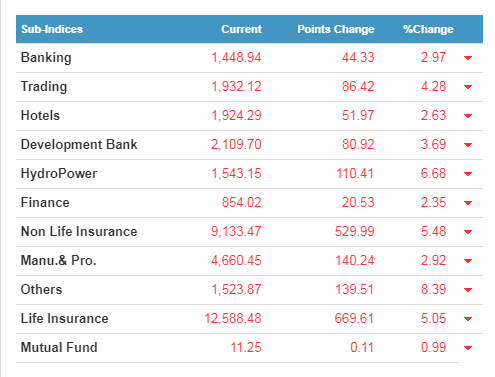Click the Others percent change 8.39
The image size is (495, 377).
click(433, 289)
